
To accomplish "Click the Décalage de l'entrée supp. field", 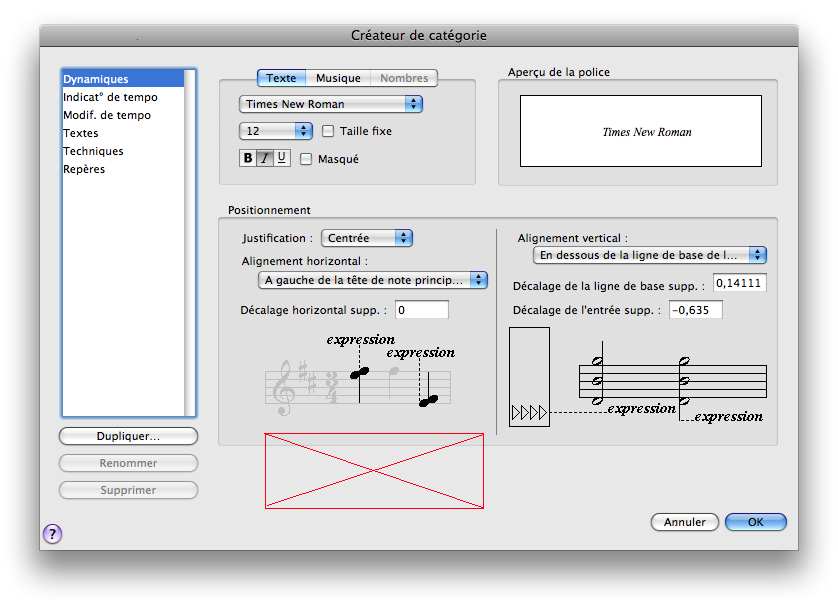I will (695, 310).
